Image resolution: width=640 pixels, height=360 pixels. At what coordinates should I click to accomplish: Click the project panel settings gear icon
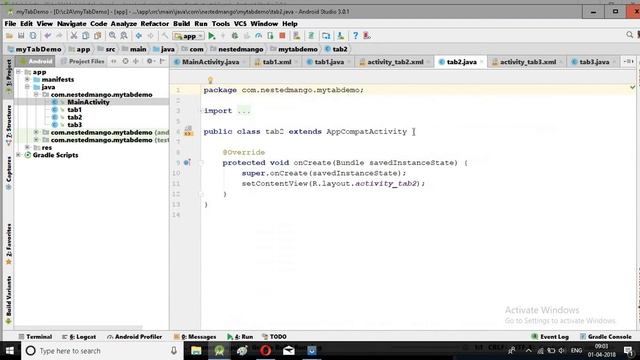[150, 61]
